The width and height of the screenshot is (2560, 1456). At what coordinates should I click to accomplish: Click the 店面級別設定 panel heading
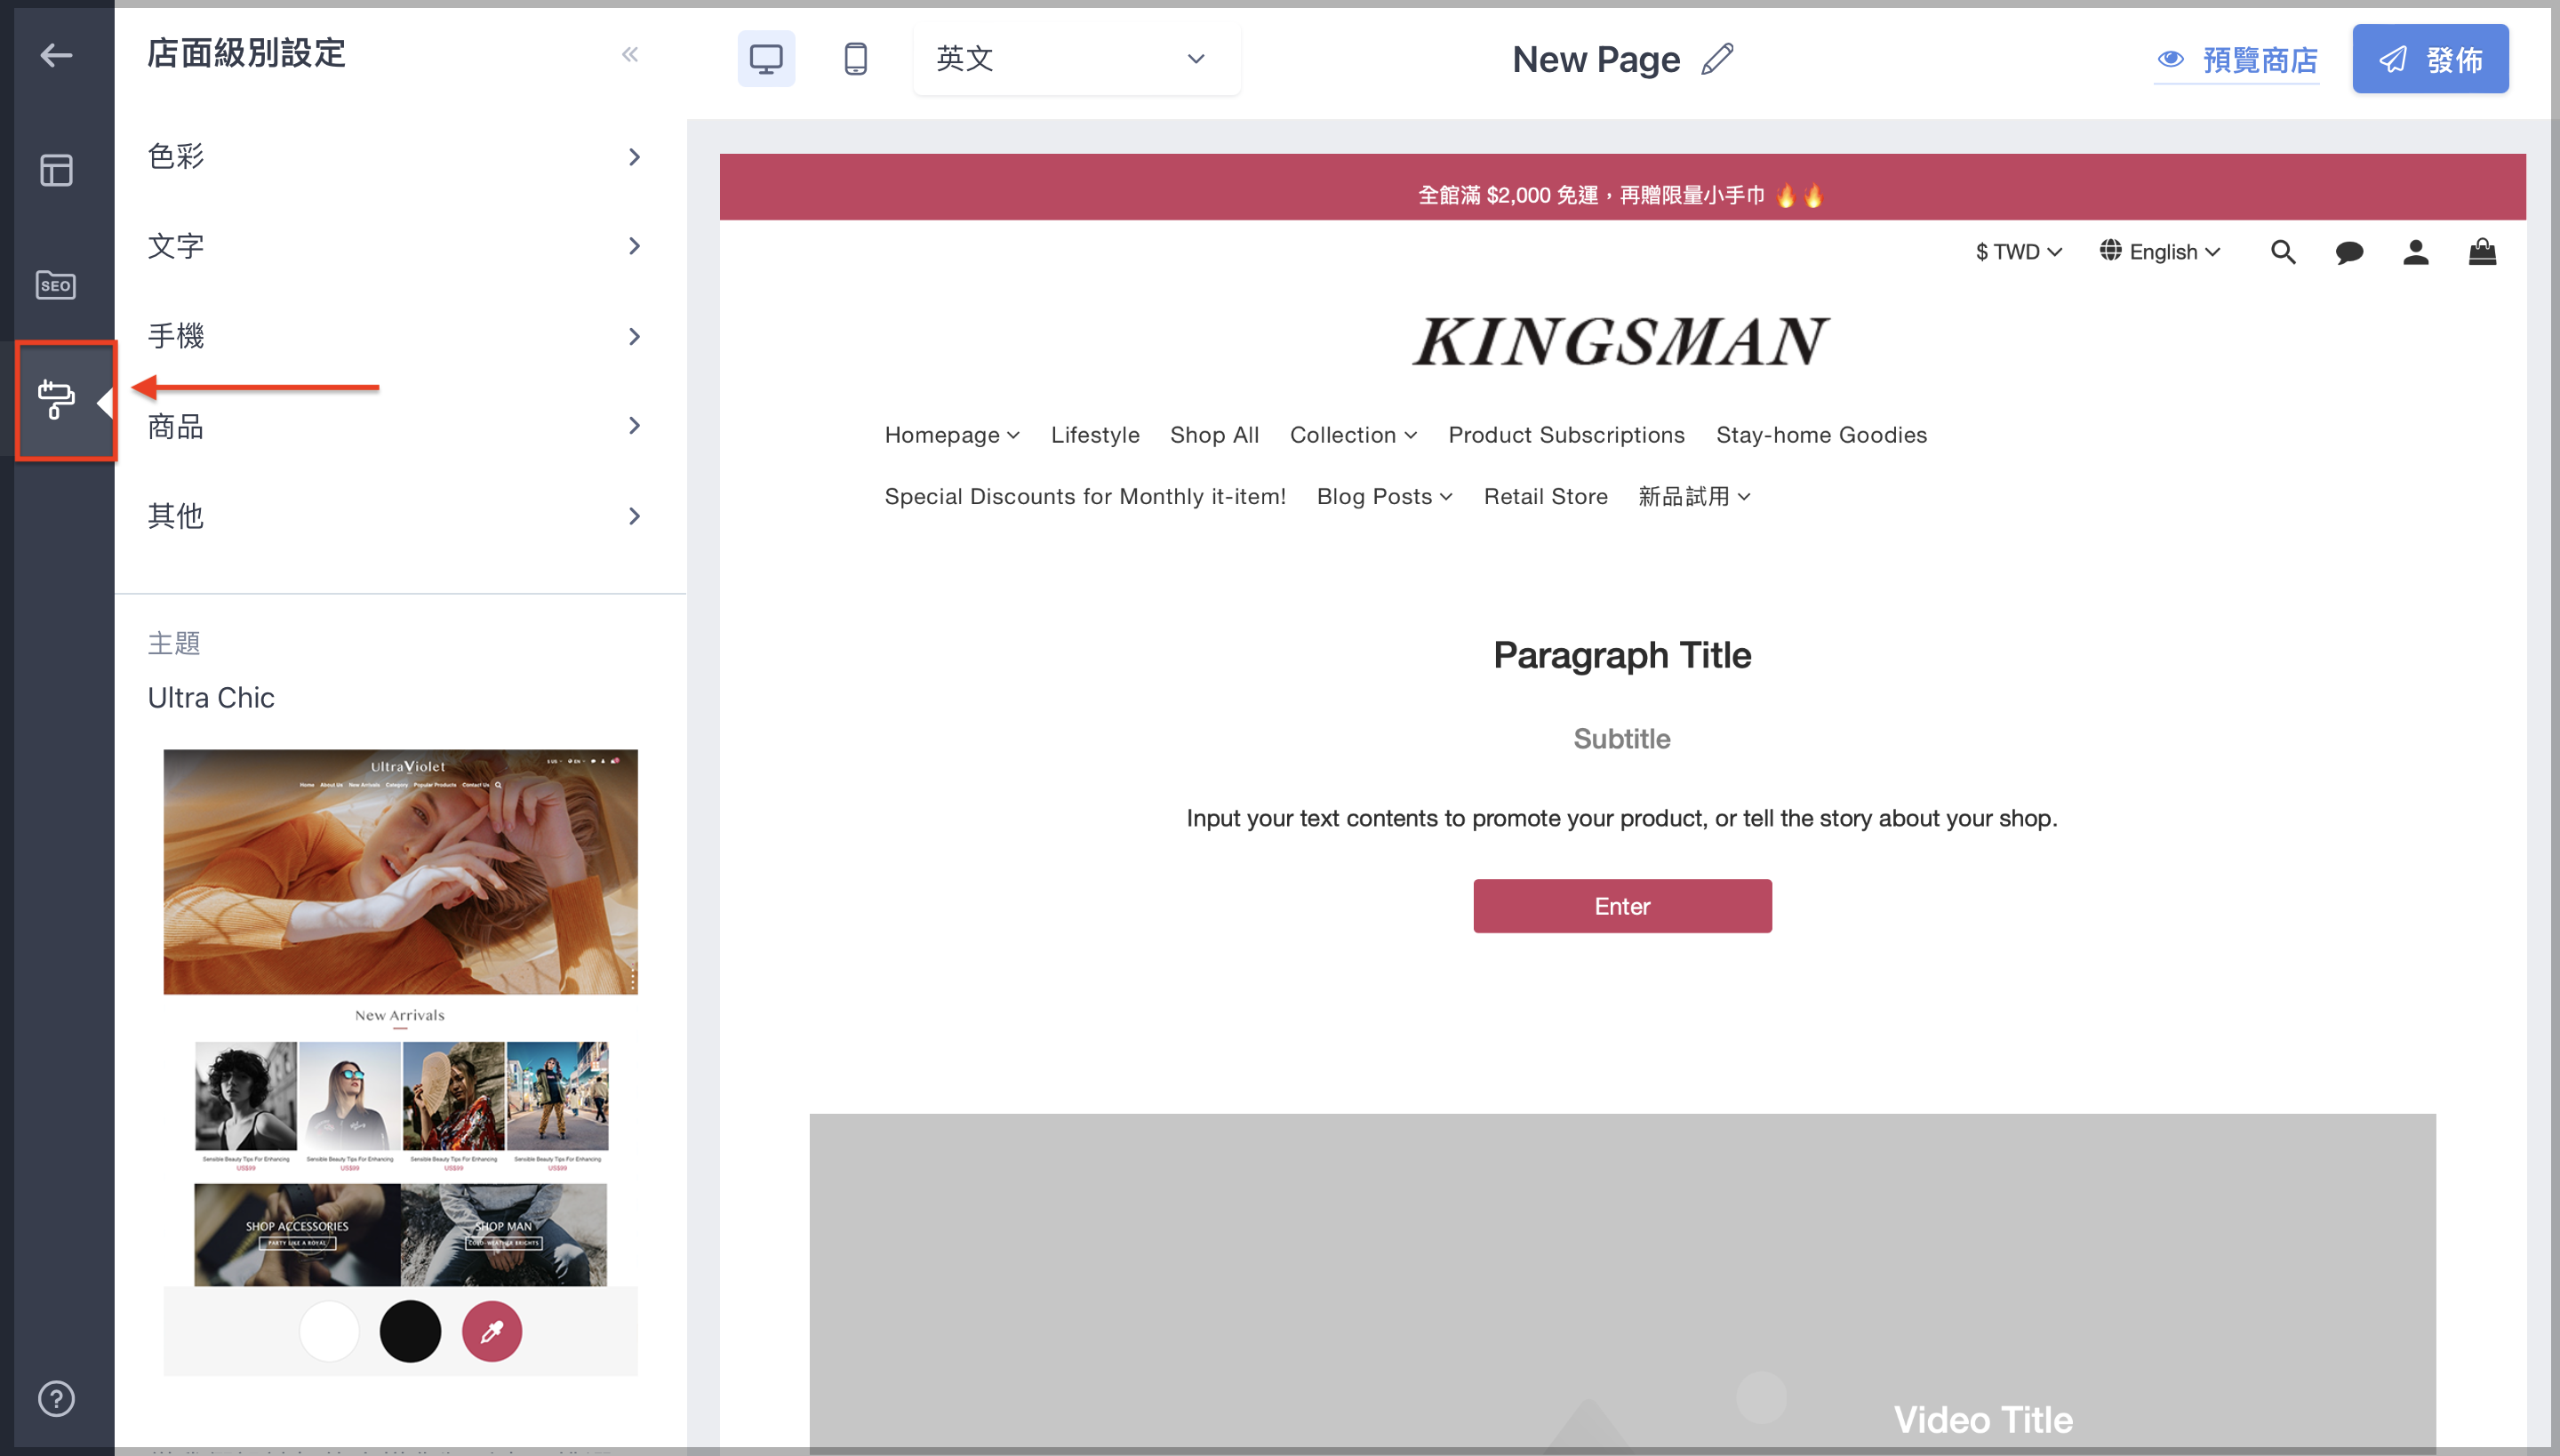pos(247,54)
